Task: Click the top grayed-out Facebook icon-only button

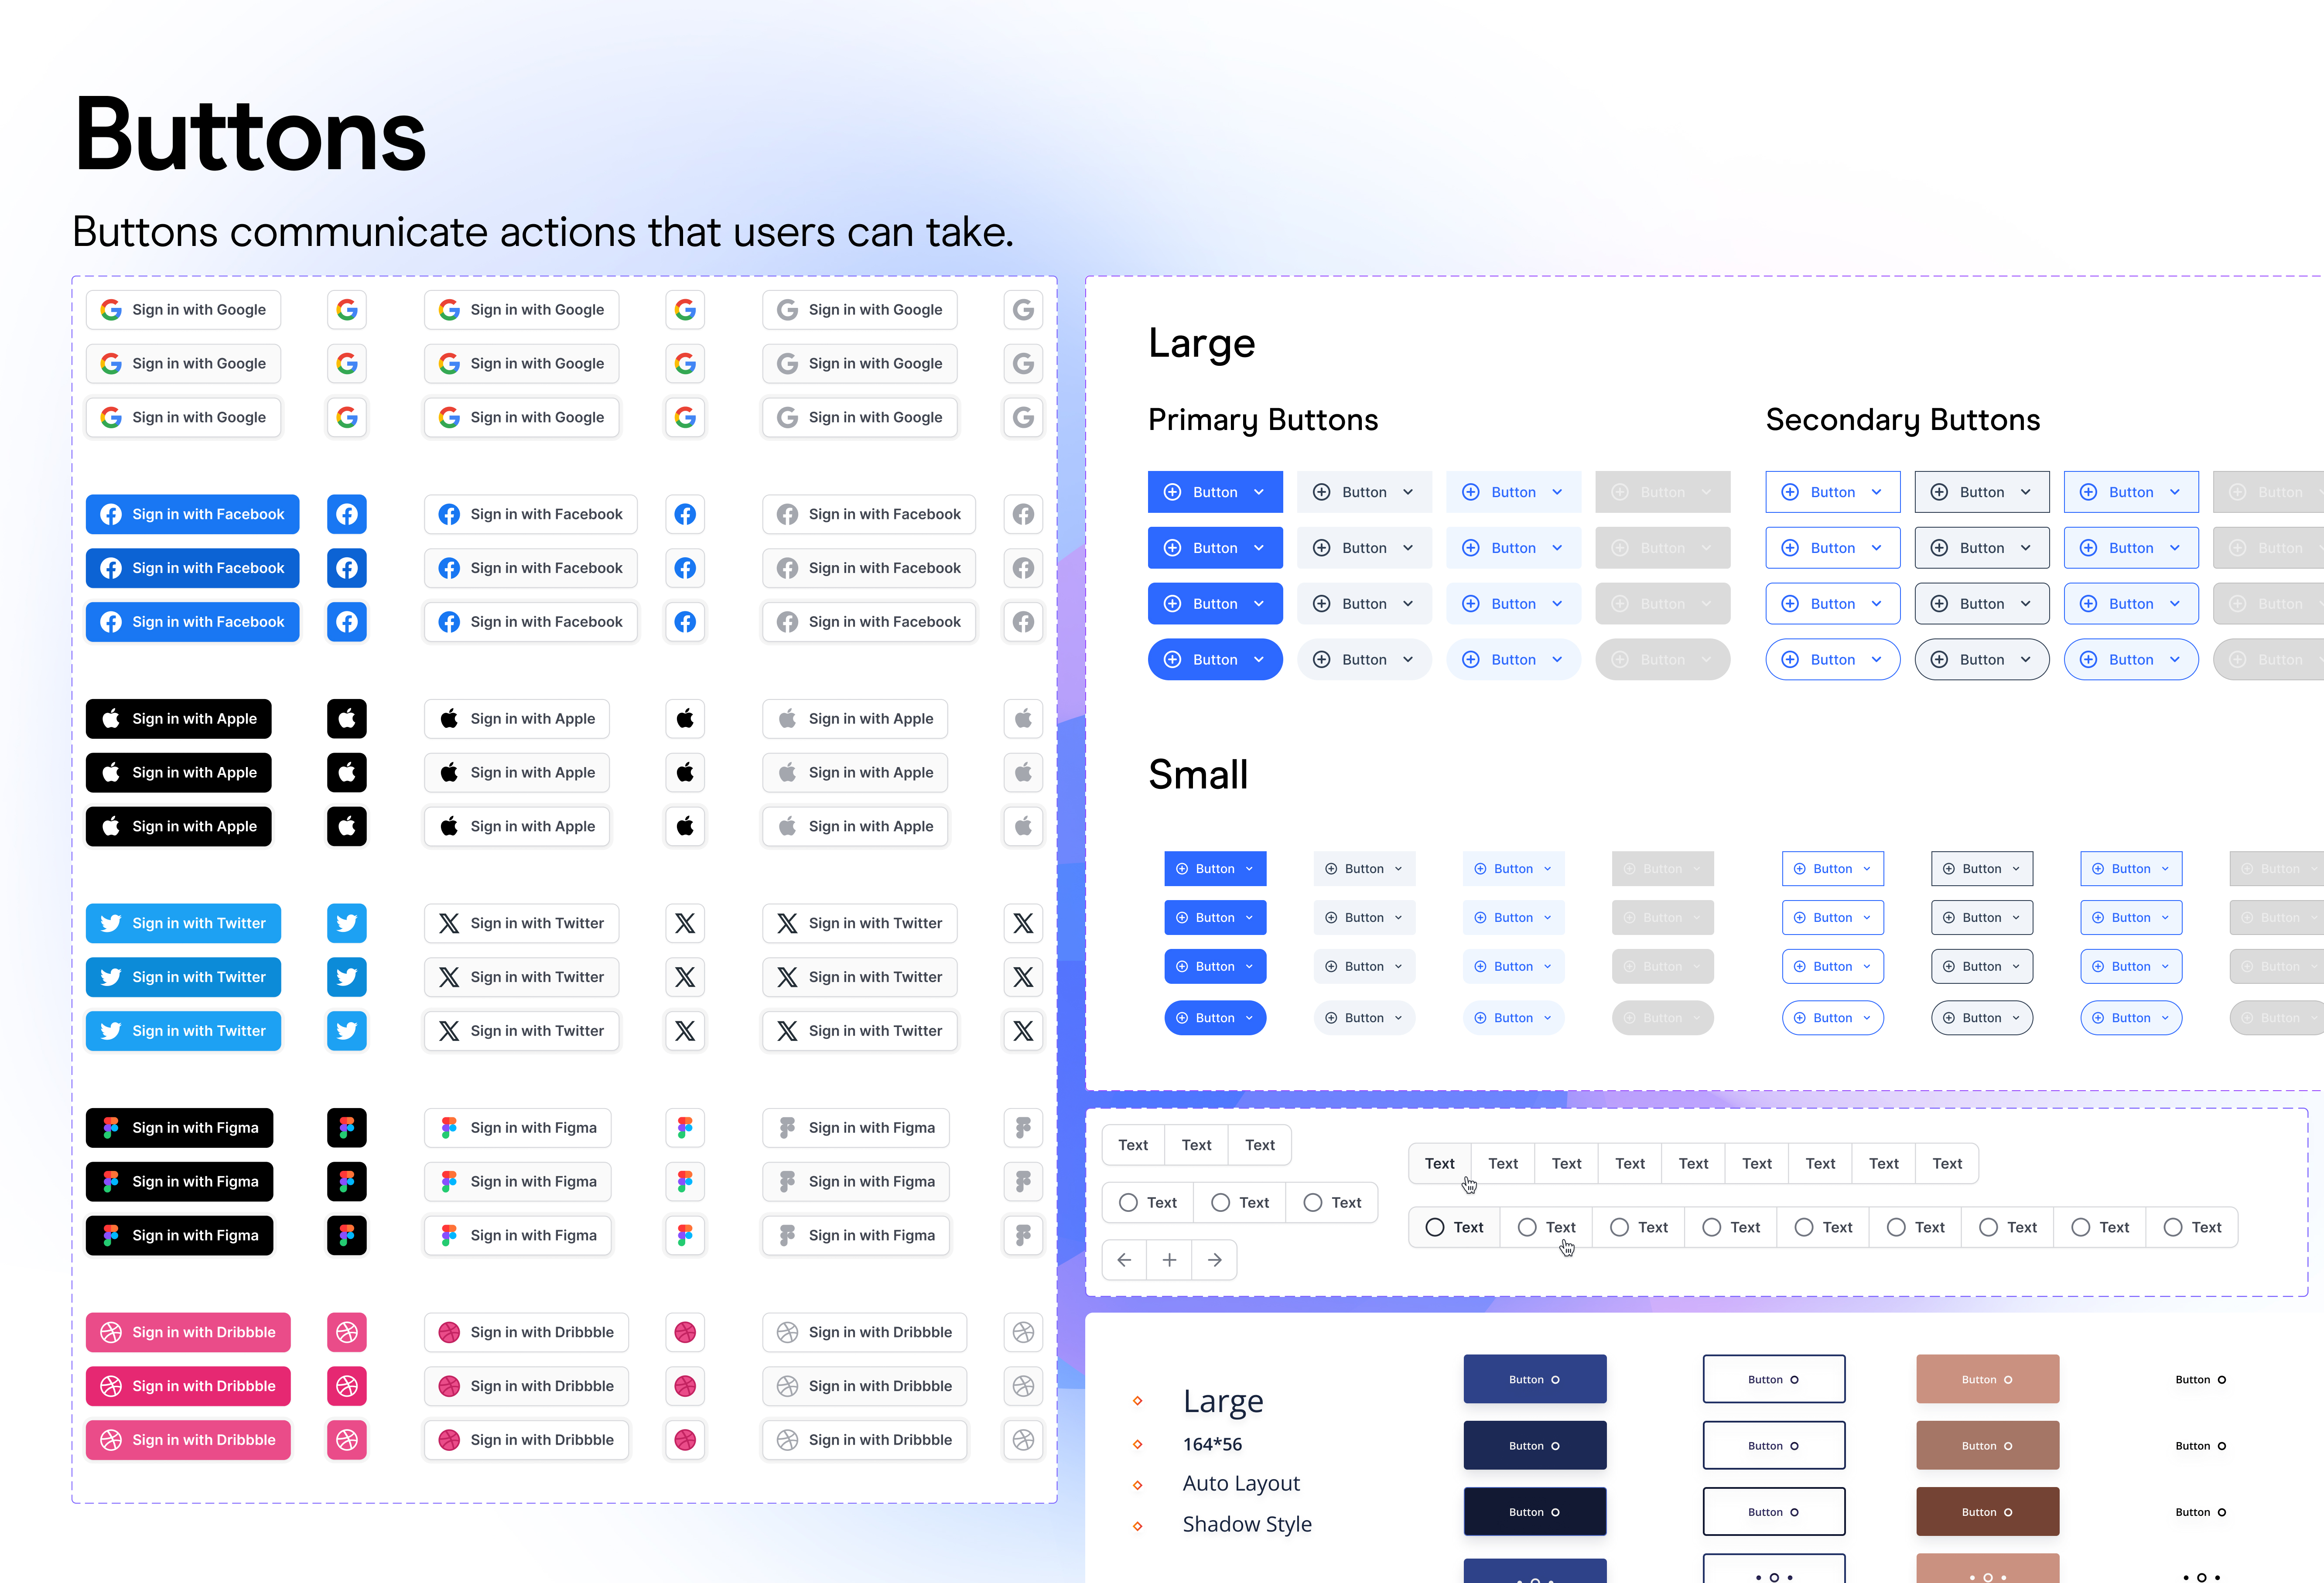Action: [x=1023, y=514]
